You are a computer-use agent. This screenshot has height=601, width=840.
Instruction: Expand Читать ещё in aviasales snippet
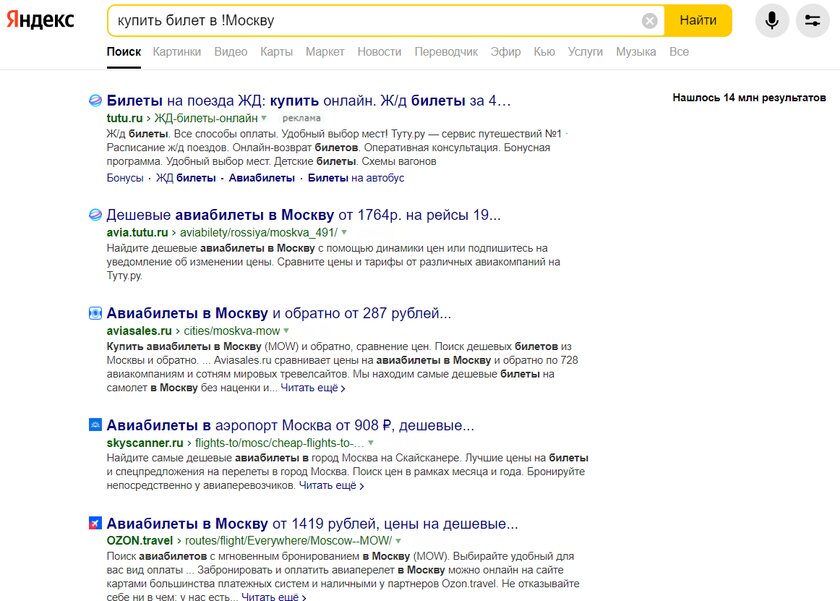tap(313, 388)
